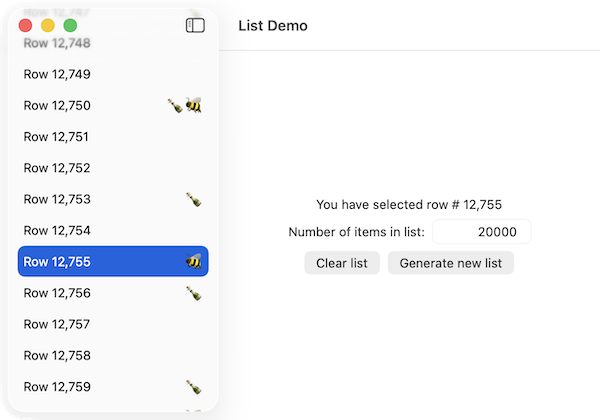Image resolution: width=600 pixels, height=420 pixels.
Task: Click the bottle emoji in Row 12,750
Action: 176,105
